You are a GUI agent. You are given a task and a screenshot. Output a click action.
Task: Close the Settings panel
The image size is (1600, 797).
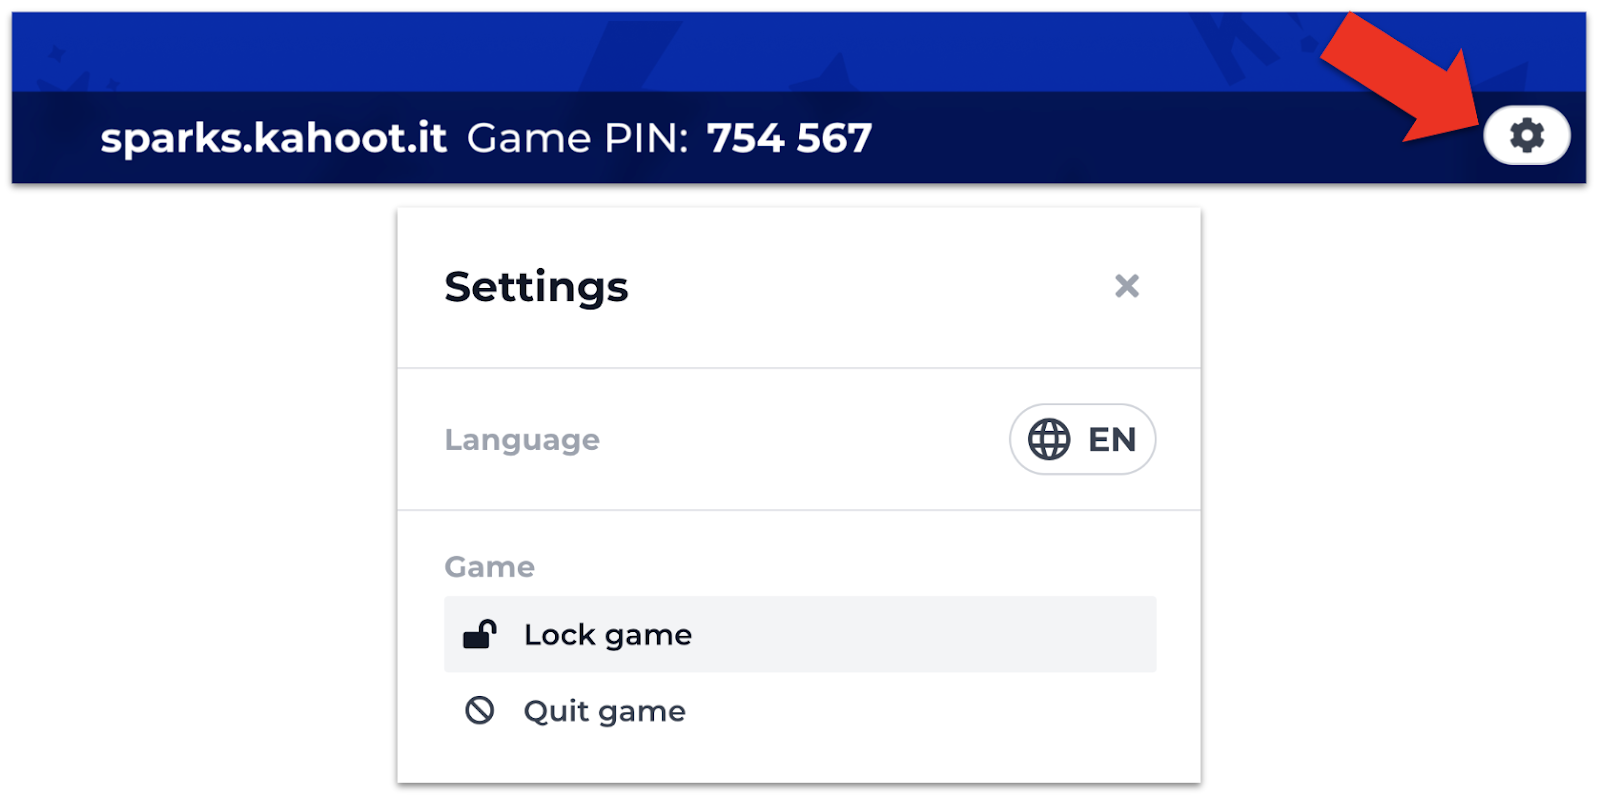1126,287
